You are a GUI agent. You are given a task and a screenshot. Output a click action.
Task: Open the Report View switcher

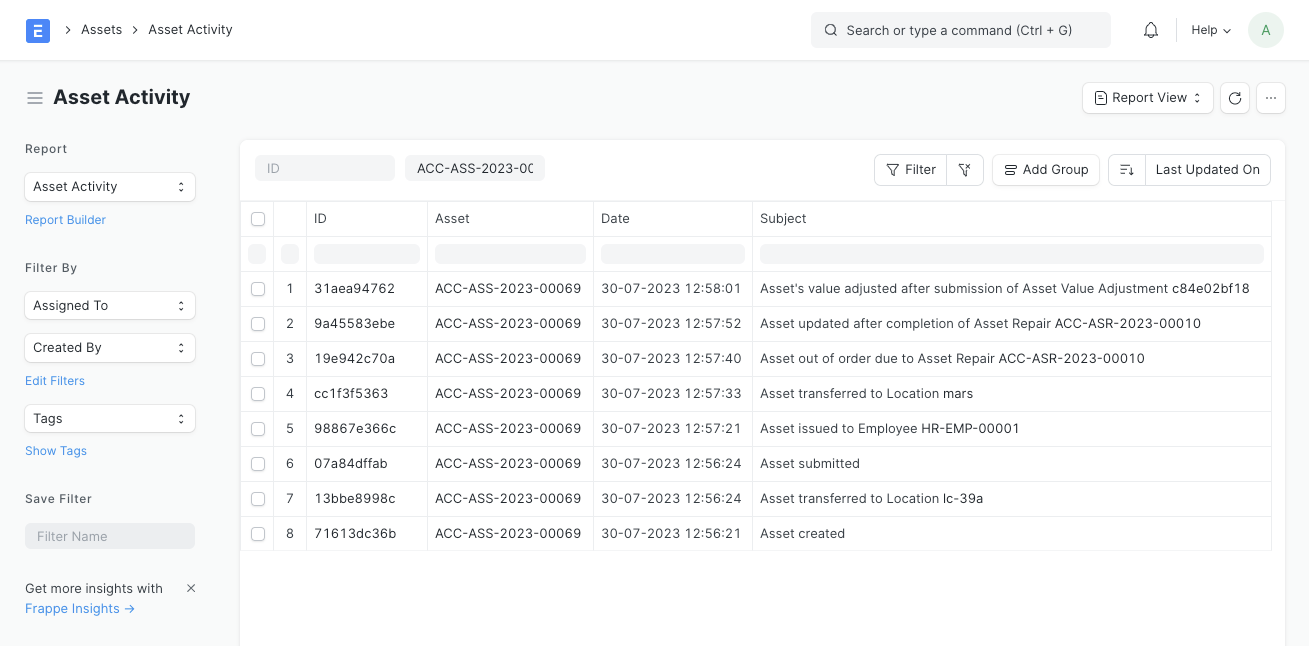click(x=1148, y=98)
